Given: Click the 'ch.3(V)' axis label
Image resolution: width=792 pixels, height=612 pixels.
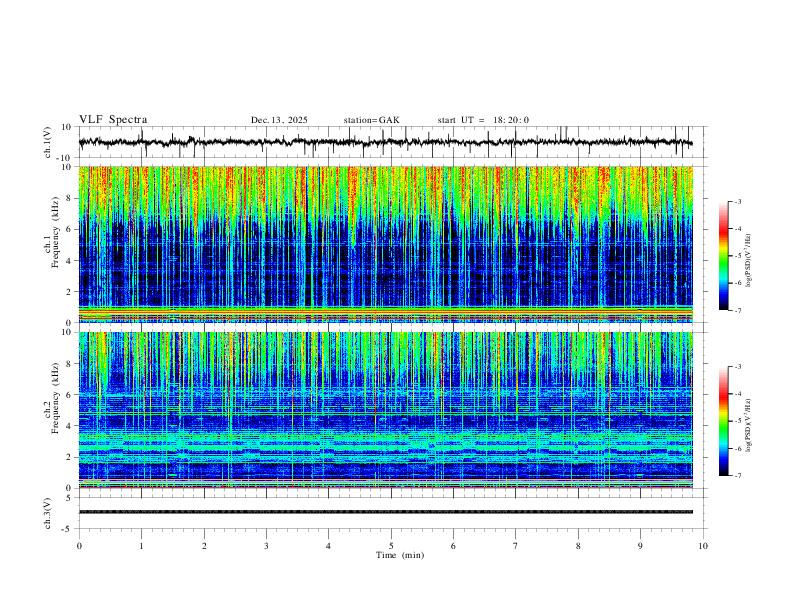Looking at the screenshot, I should coord(48,514).
